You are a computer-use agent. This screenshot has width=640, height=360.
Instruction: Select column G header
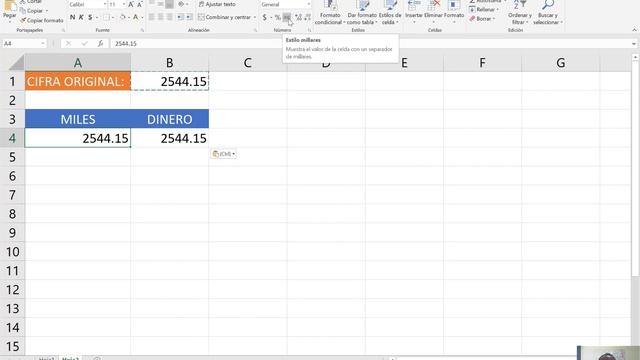click(x=560, y=63)
